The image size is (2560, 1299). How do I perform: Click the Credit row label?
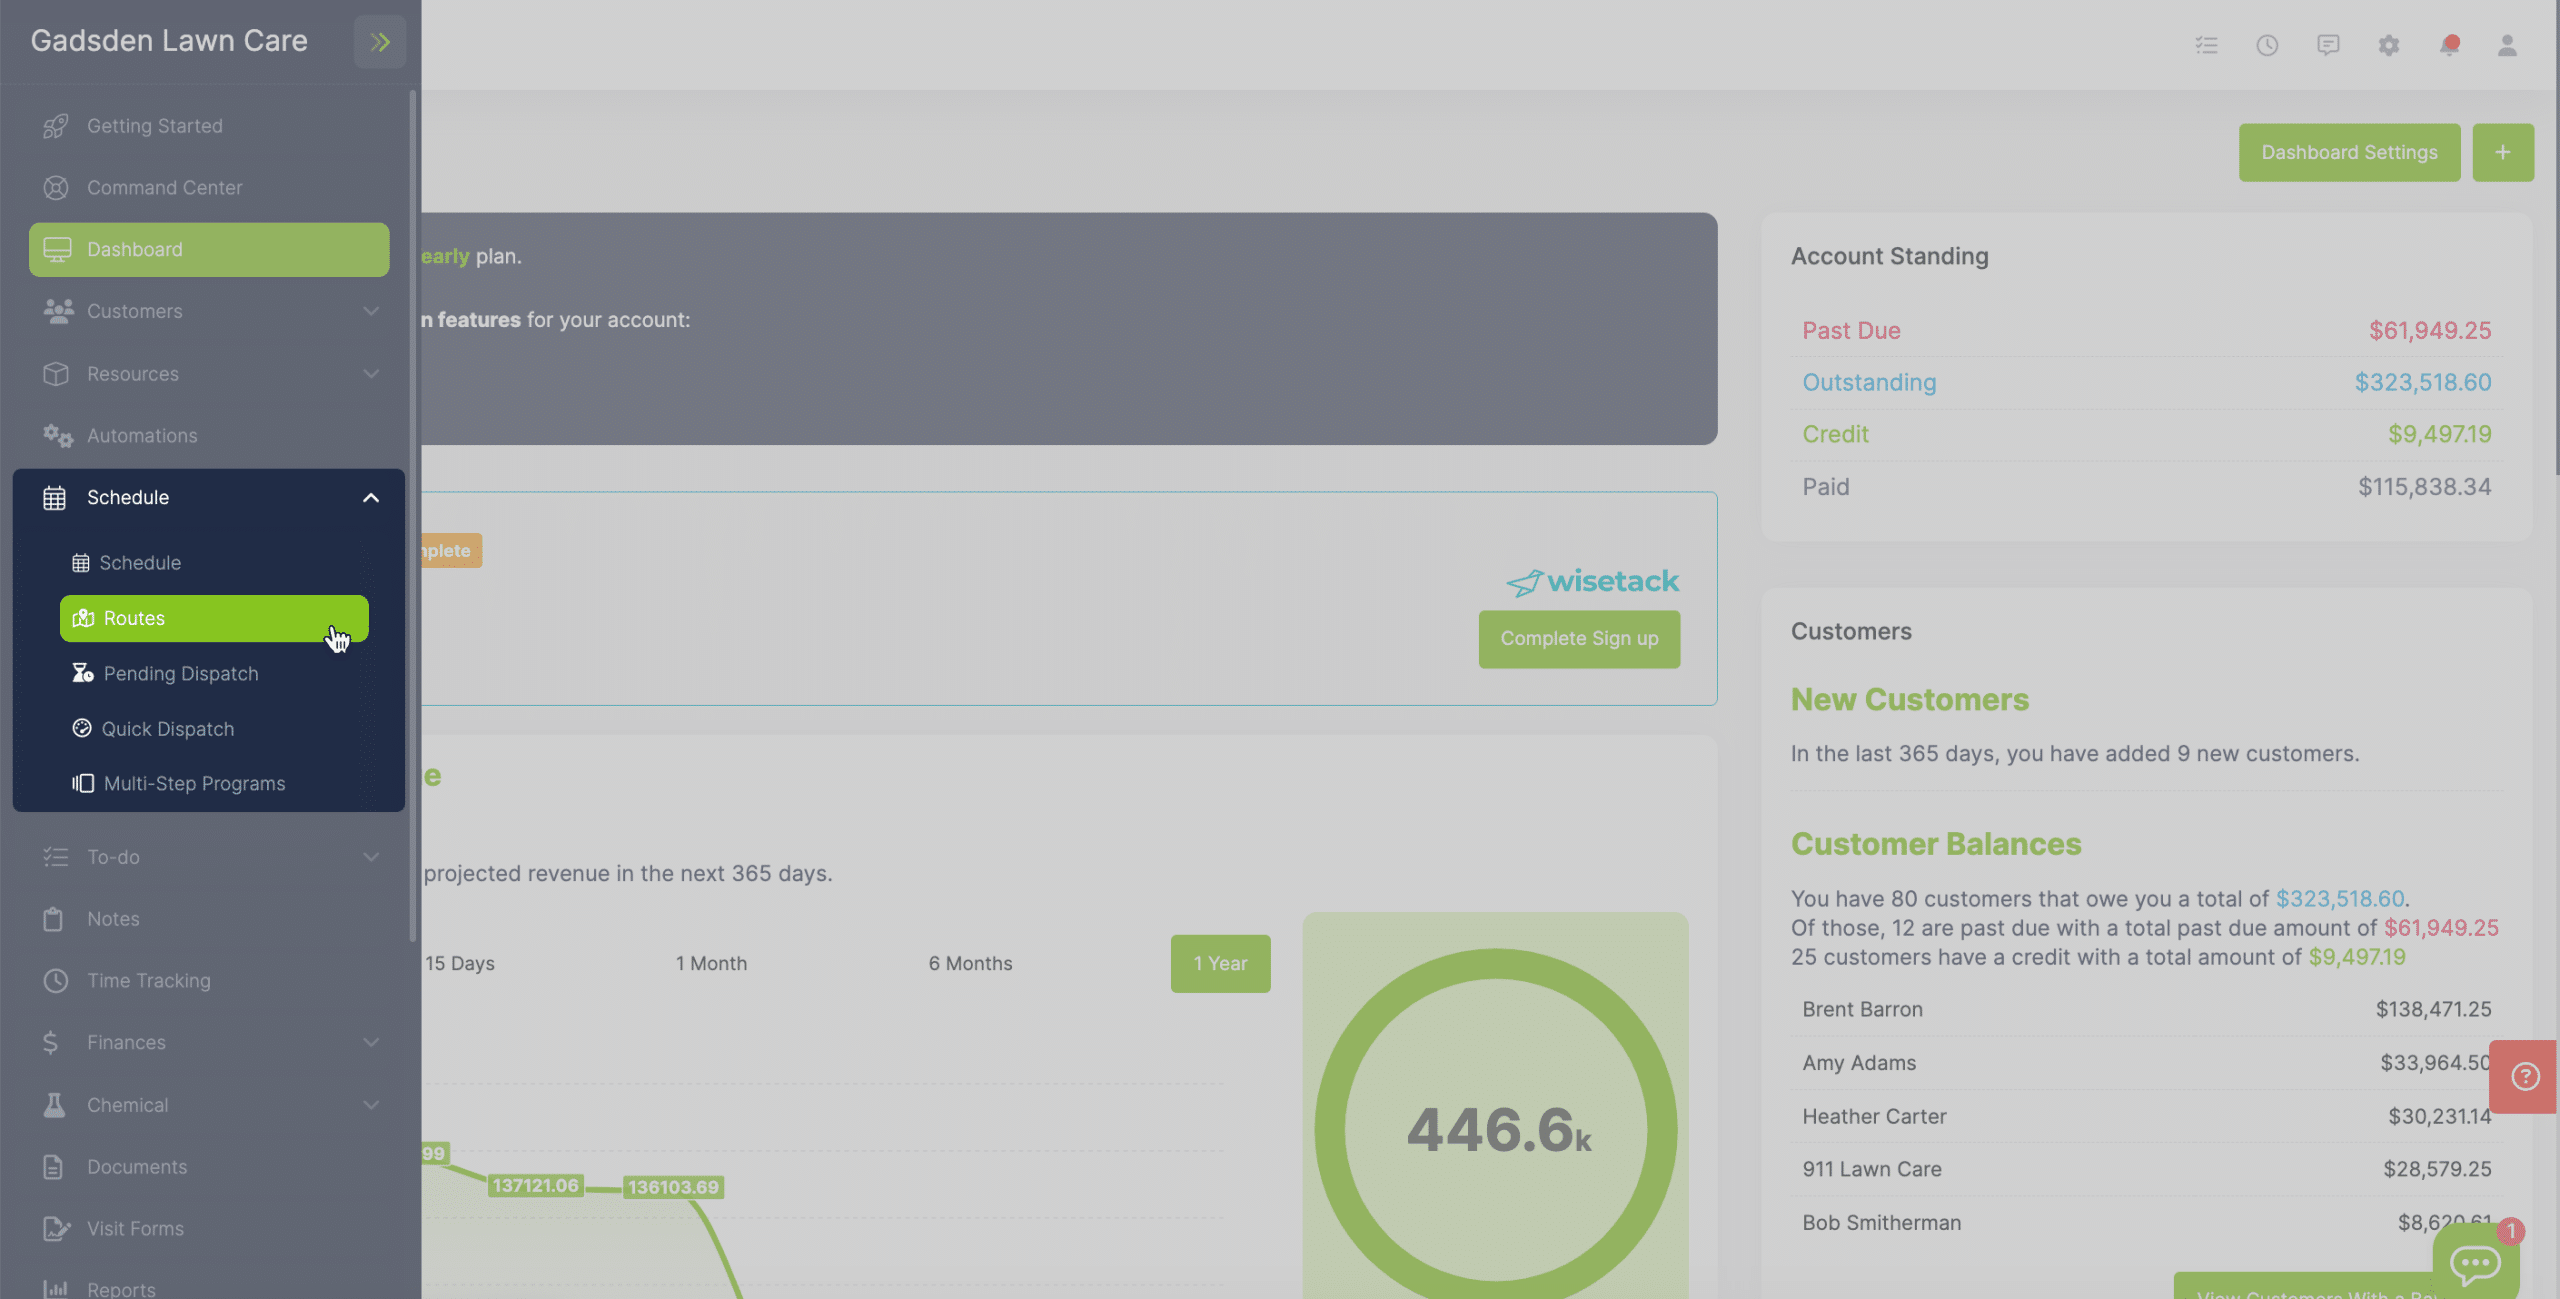coord(1835,435)
